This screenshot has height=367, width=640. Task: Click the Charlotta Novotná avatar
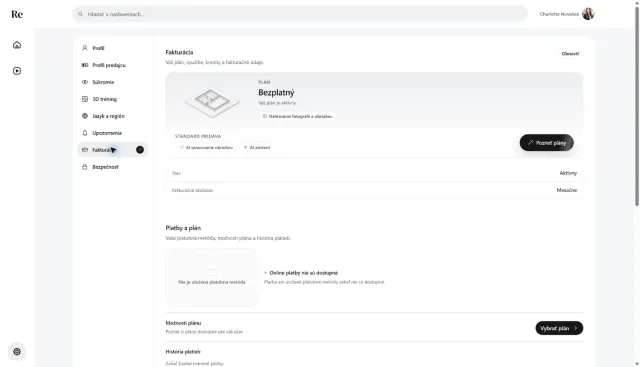click(588, 14)
